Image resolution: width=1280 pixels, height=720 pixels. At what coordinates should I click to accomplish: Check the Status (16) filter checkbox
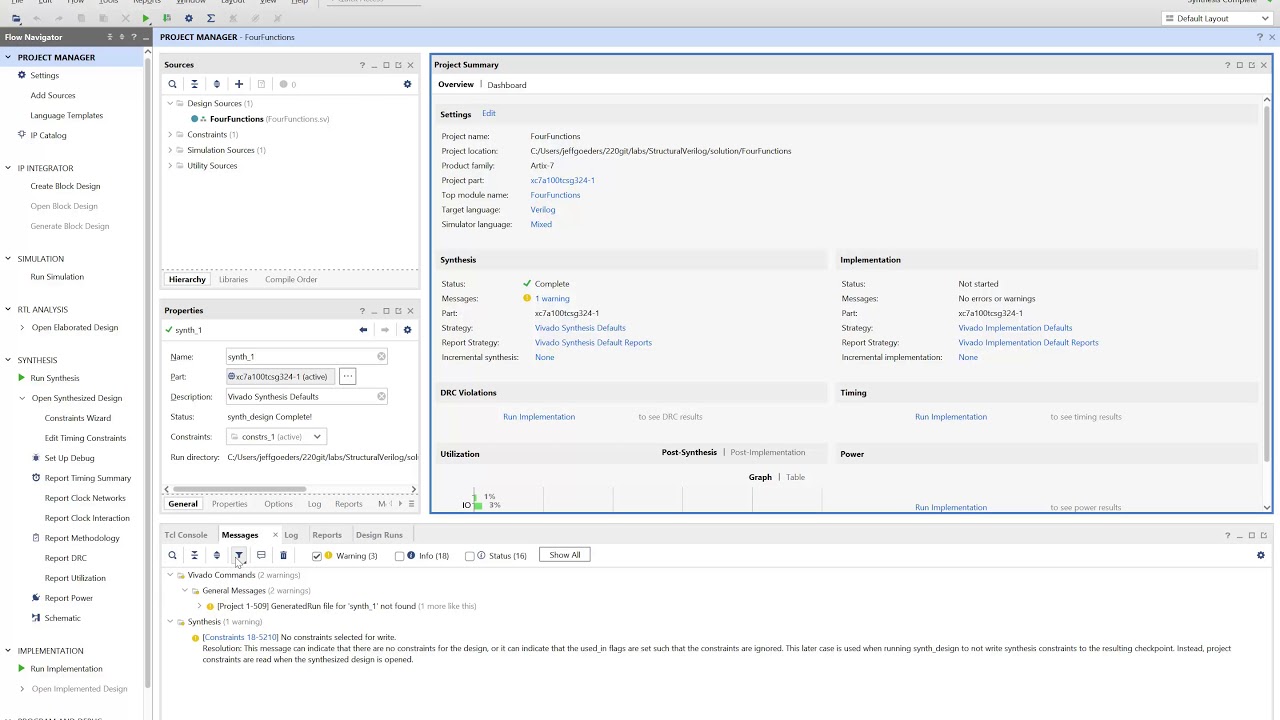pyautogui.click(x=469, y=556)
